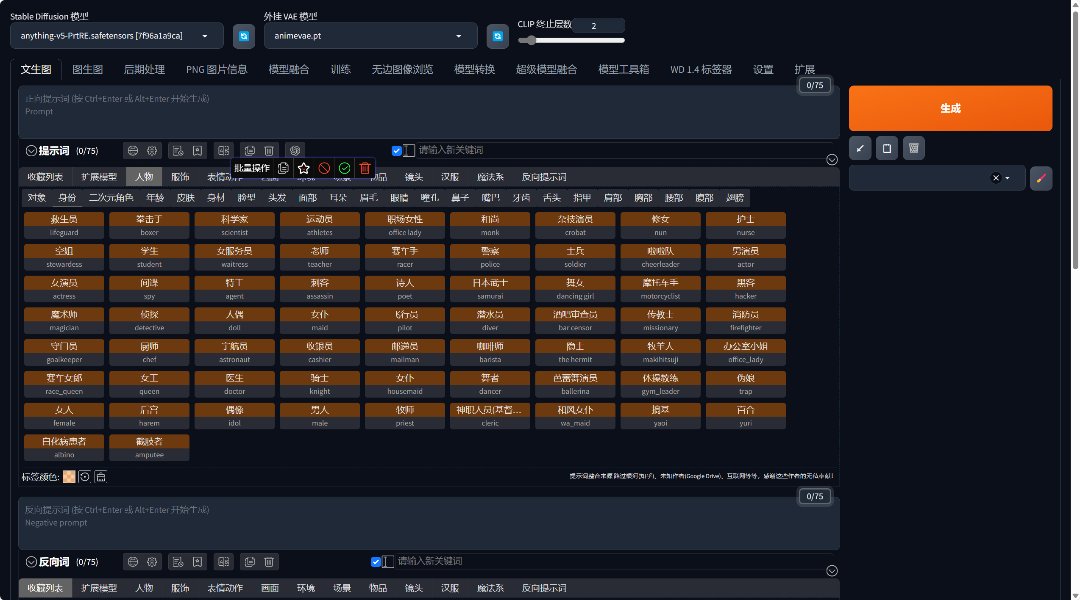Click the red prohibit icon in batch operations

[x=324, y=168]
